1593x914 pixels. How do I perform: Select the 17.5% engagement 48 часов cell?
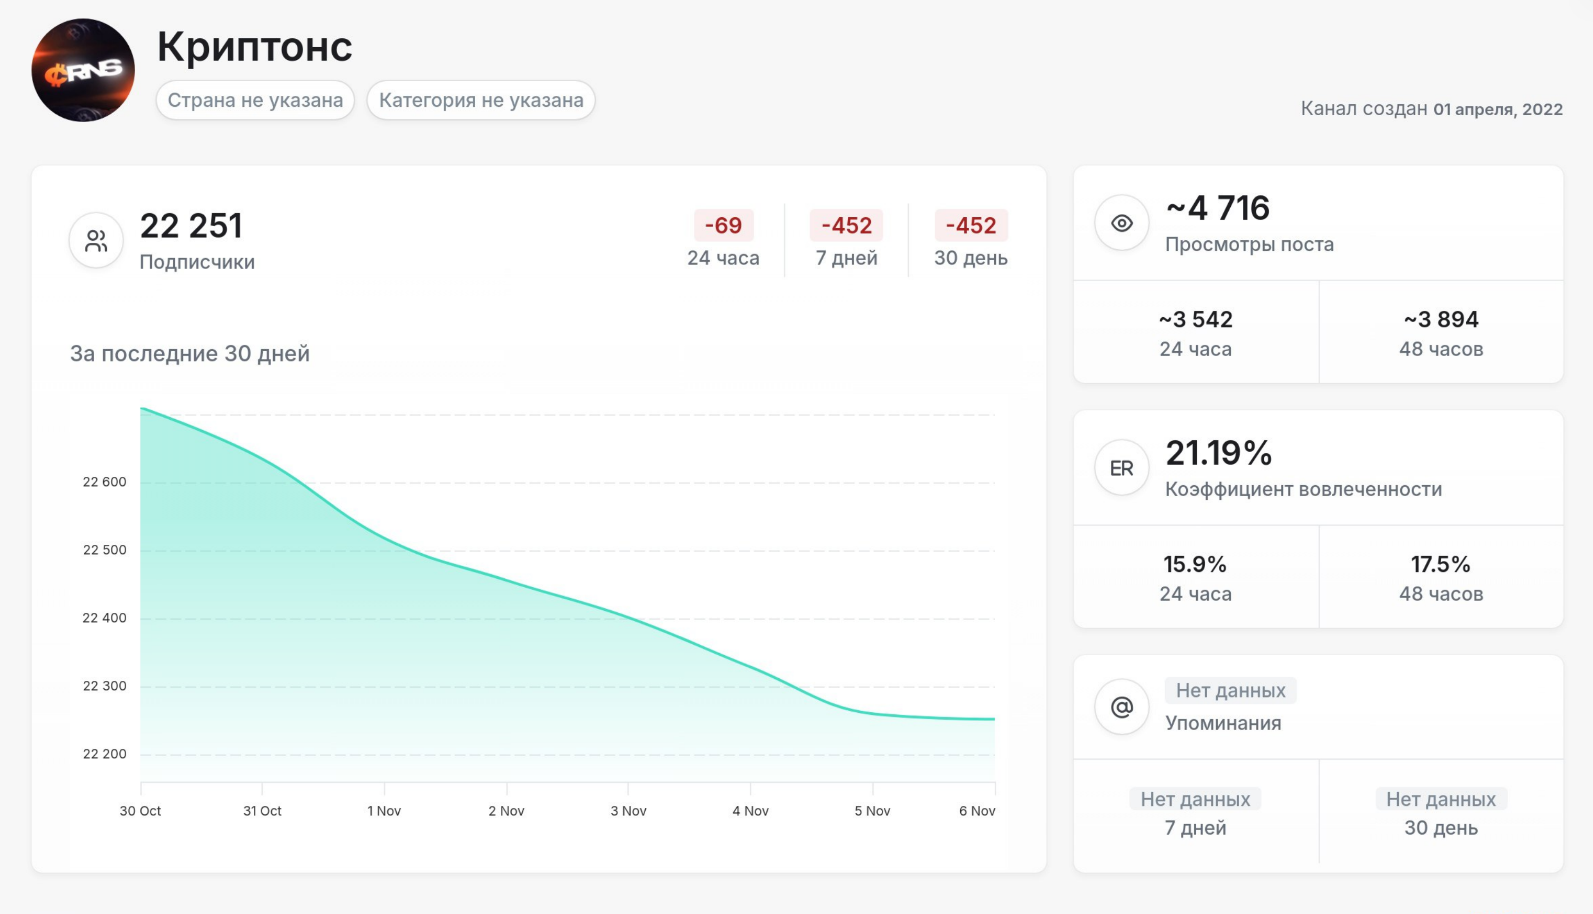click(1440, 577)
